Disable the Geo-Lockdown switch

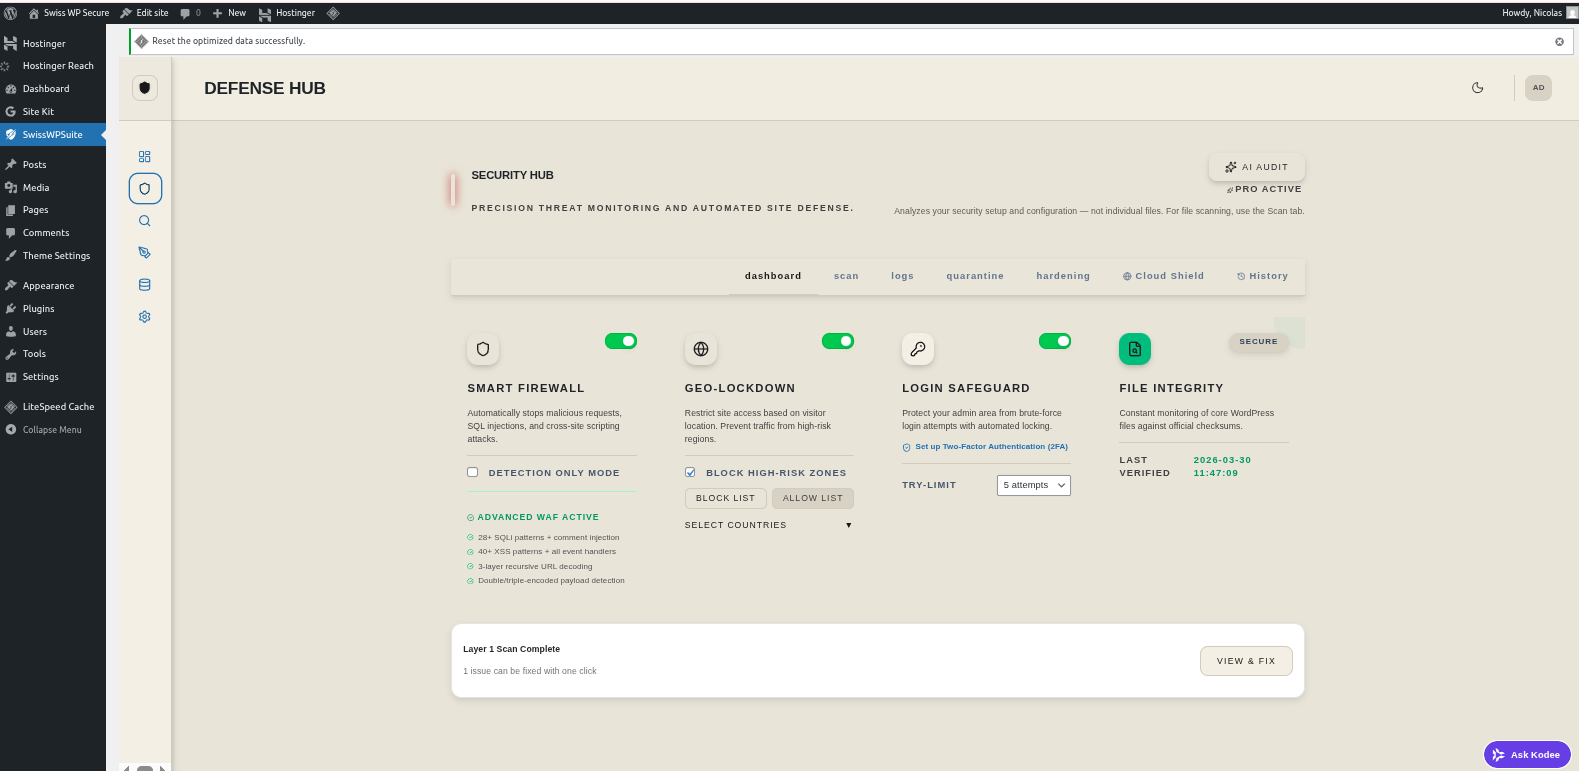838,341
